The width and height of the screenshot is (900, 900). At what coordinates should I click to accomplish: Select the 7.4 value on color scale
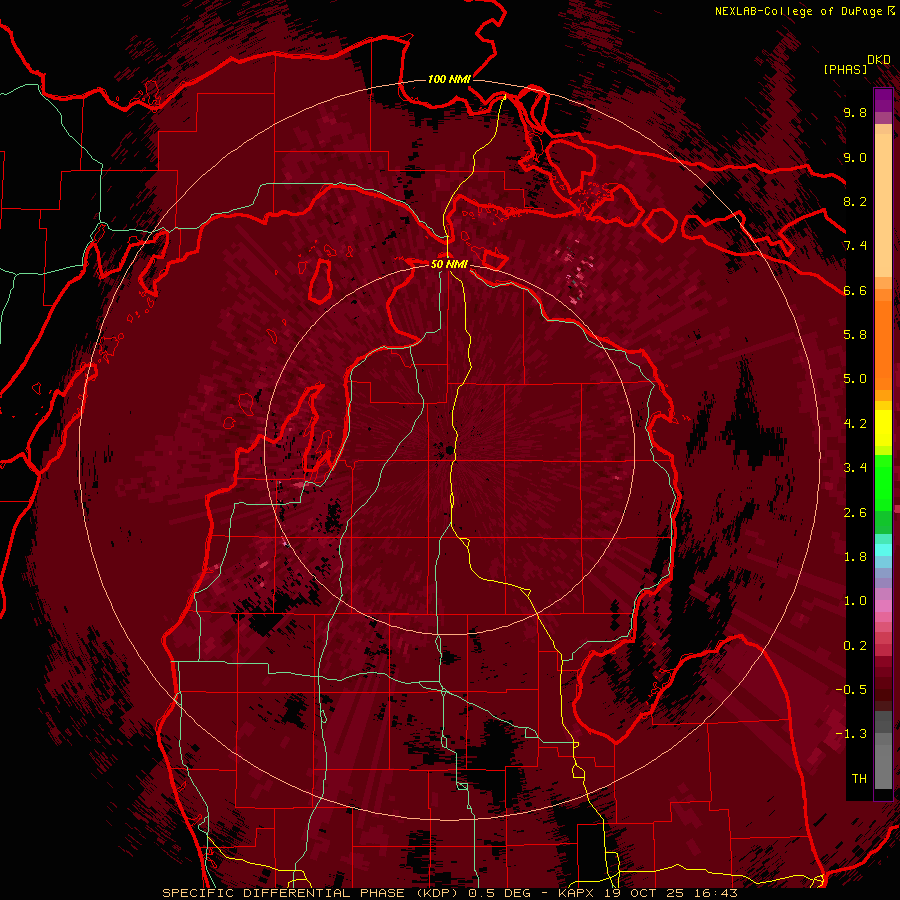855,246
